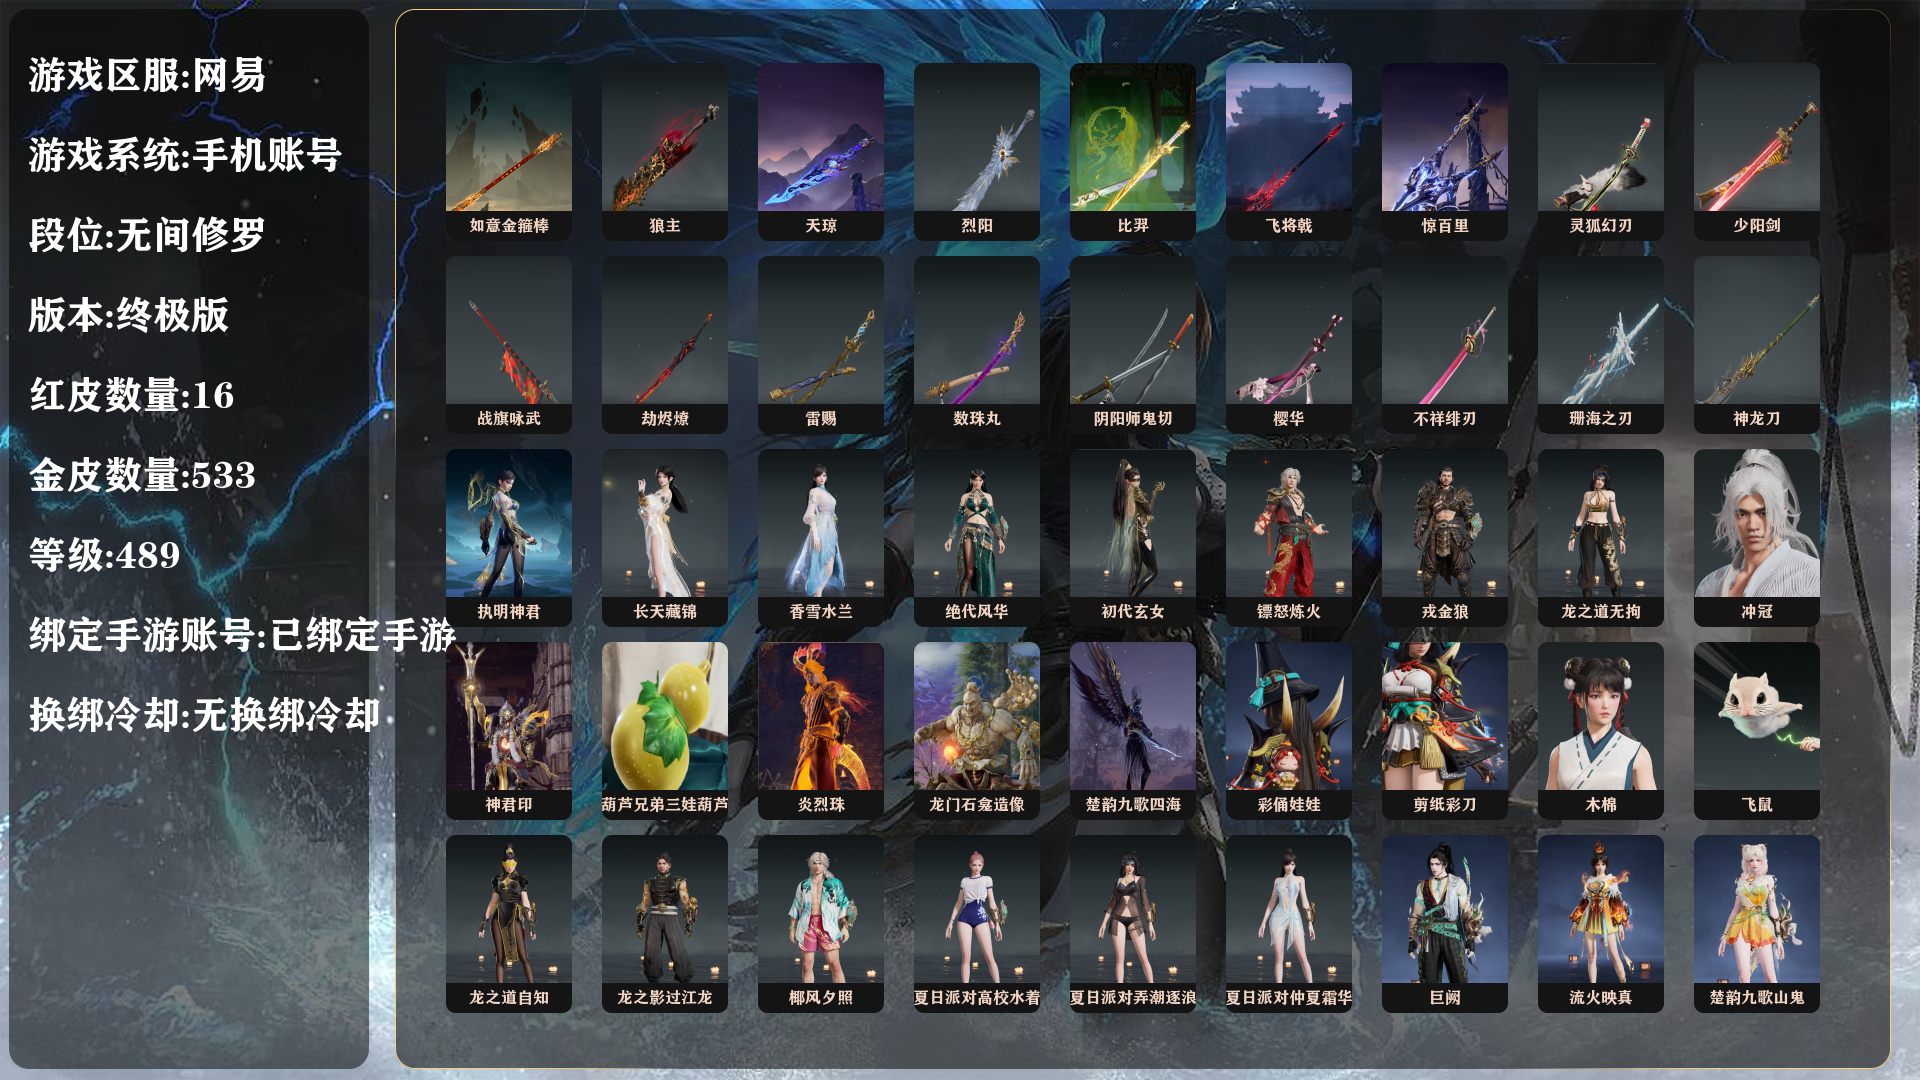Click the 神君印 item card
Screen dimensions: 1920x1080
[x=509, y=731]
